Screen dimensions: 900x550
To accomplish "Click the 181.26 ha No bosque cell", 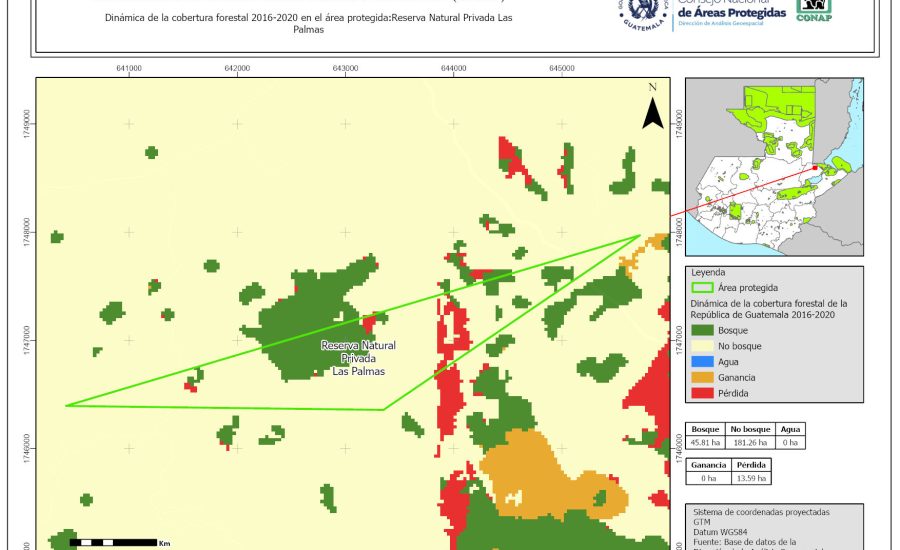I will [749, 441].
